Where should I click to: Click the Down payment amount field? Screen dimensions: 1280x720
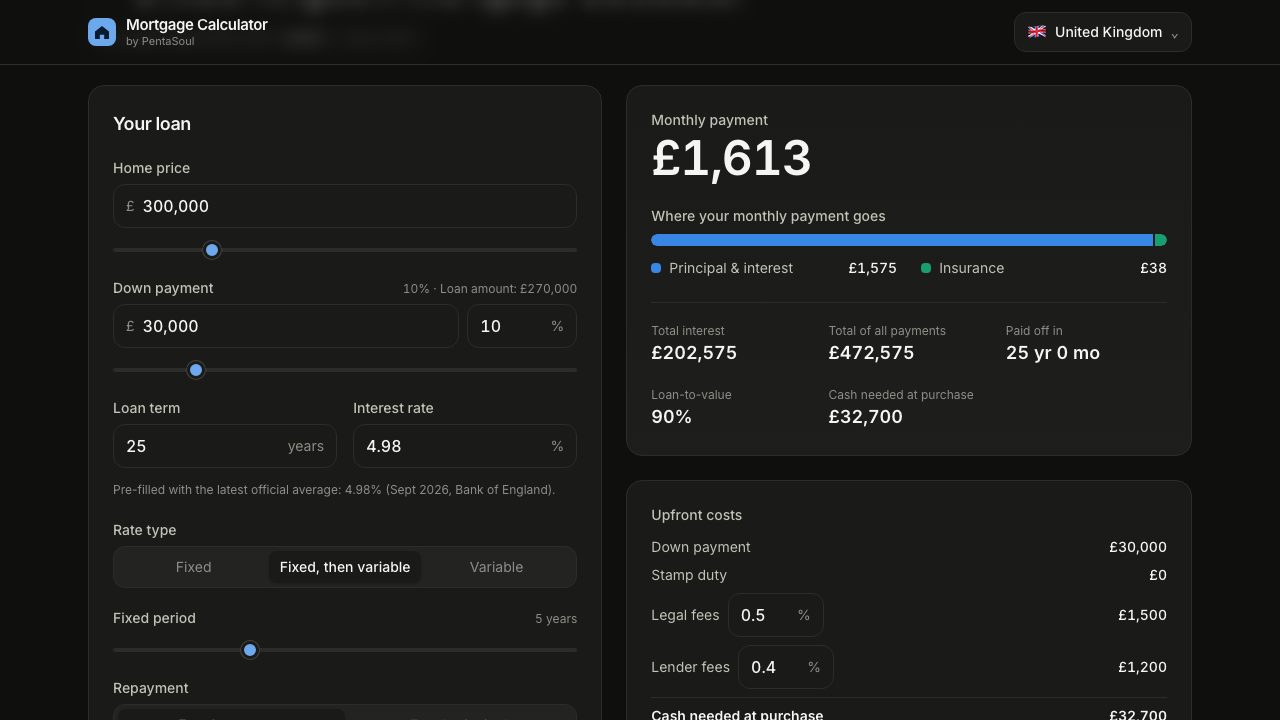tap(286, 326)
